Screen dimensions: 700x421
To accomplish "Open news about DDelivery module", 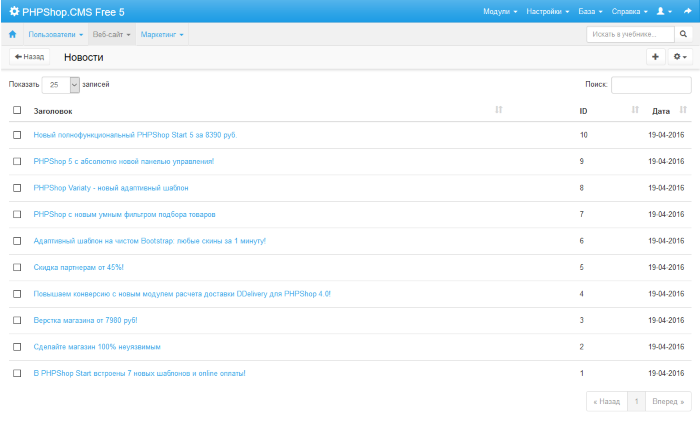I will pyautogui.click(x=182, y=294).
